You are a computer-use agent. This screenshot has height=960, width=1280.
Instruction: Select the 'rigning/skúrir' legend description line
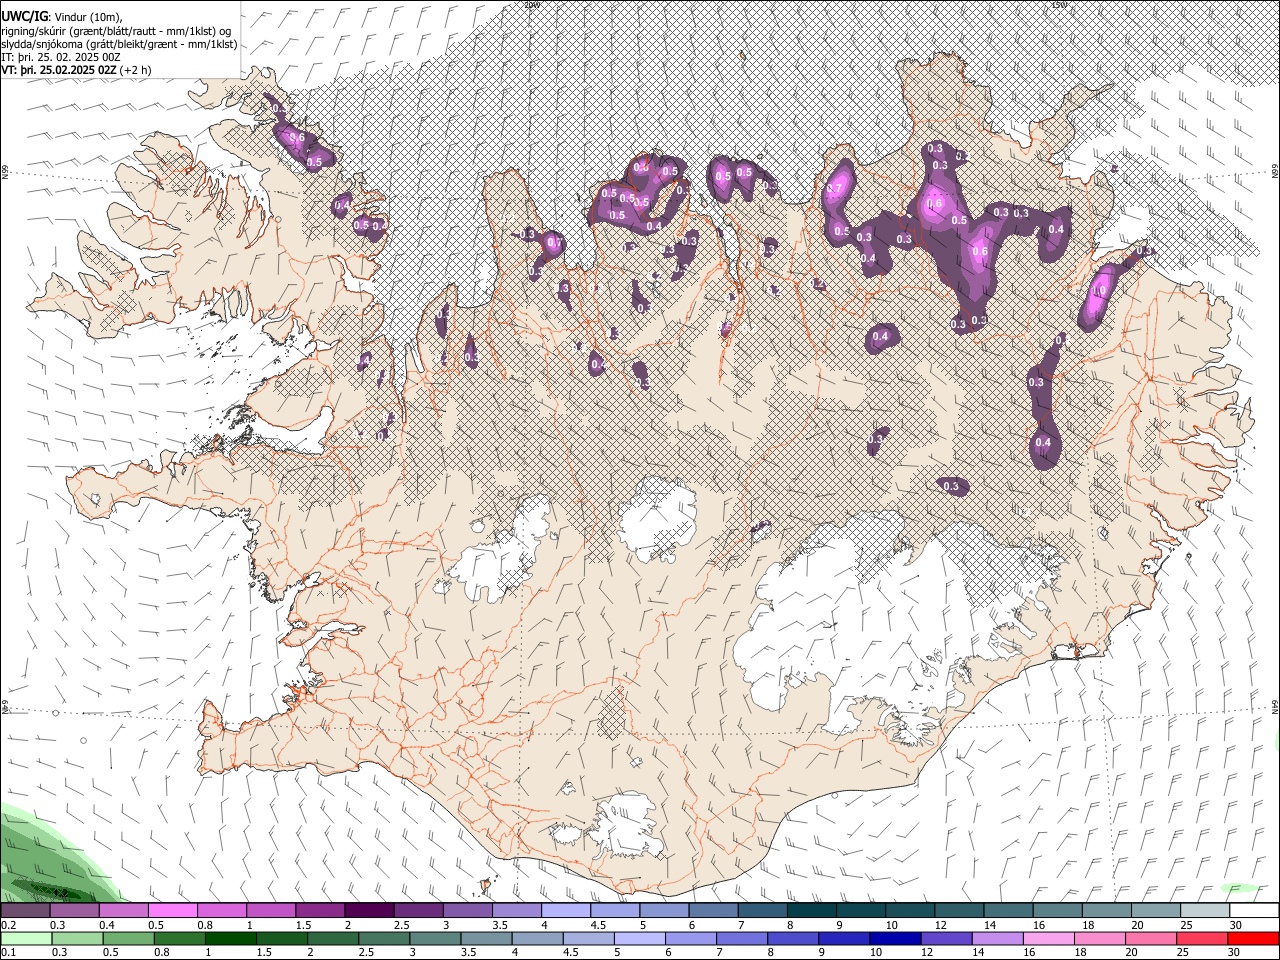point(118,30)
